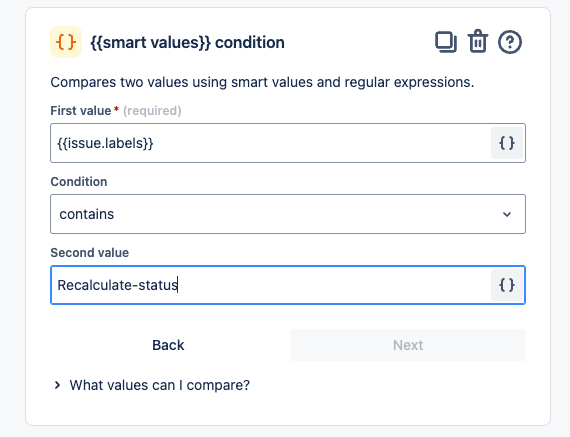Viewport: 570px width, 437px height.
Task: Open smart value picker in First value field
Action: tap(507, 143)
